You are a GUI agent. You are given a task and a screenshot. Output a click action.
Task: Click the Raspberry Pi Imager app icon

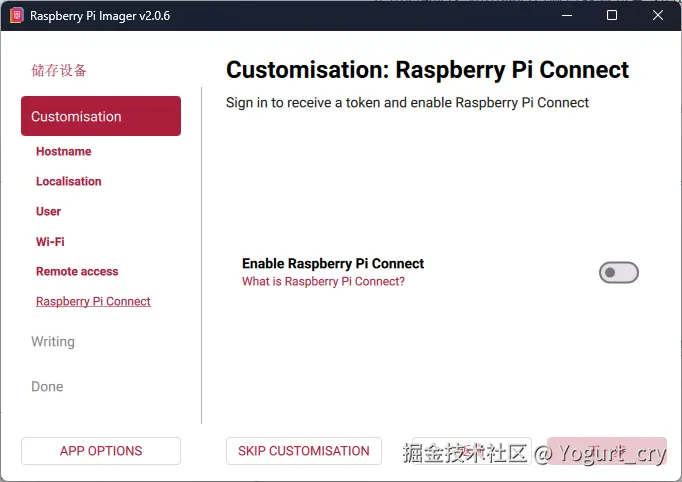click(x=17, y=16)
